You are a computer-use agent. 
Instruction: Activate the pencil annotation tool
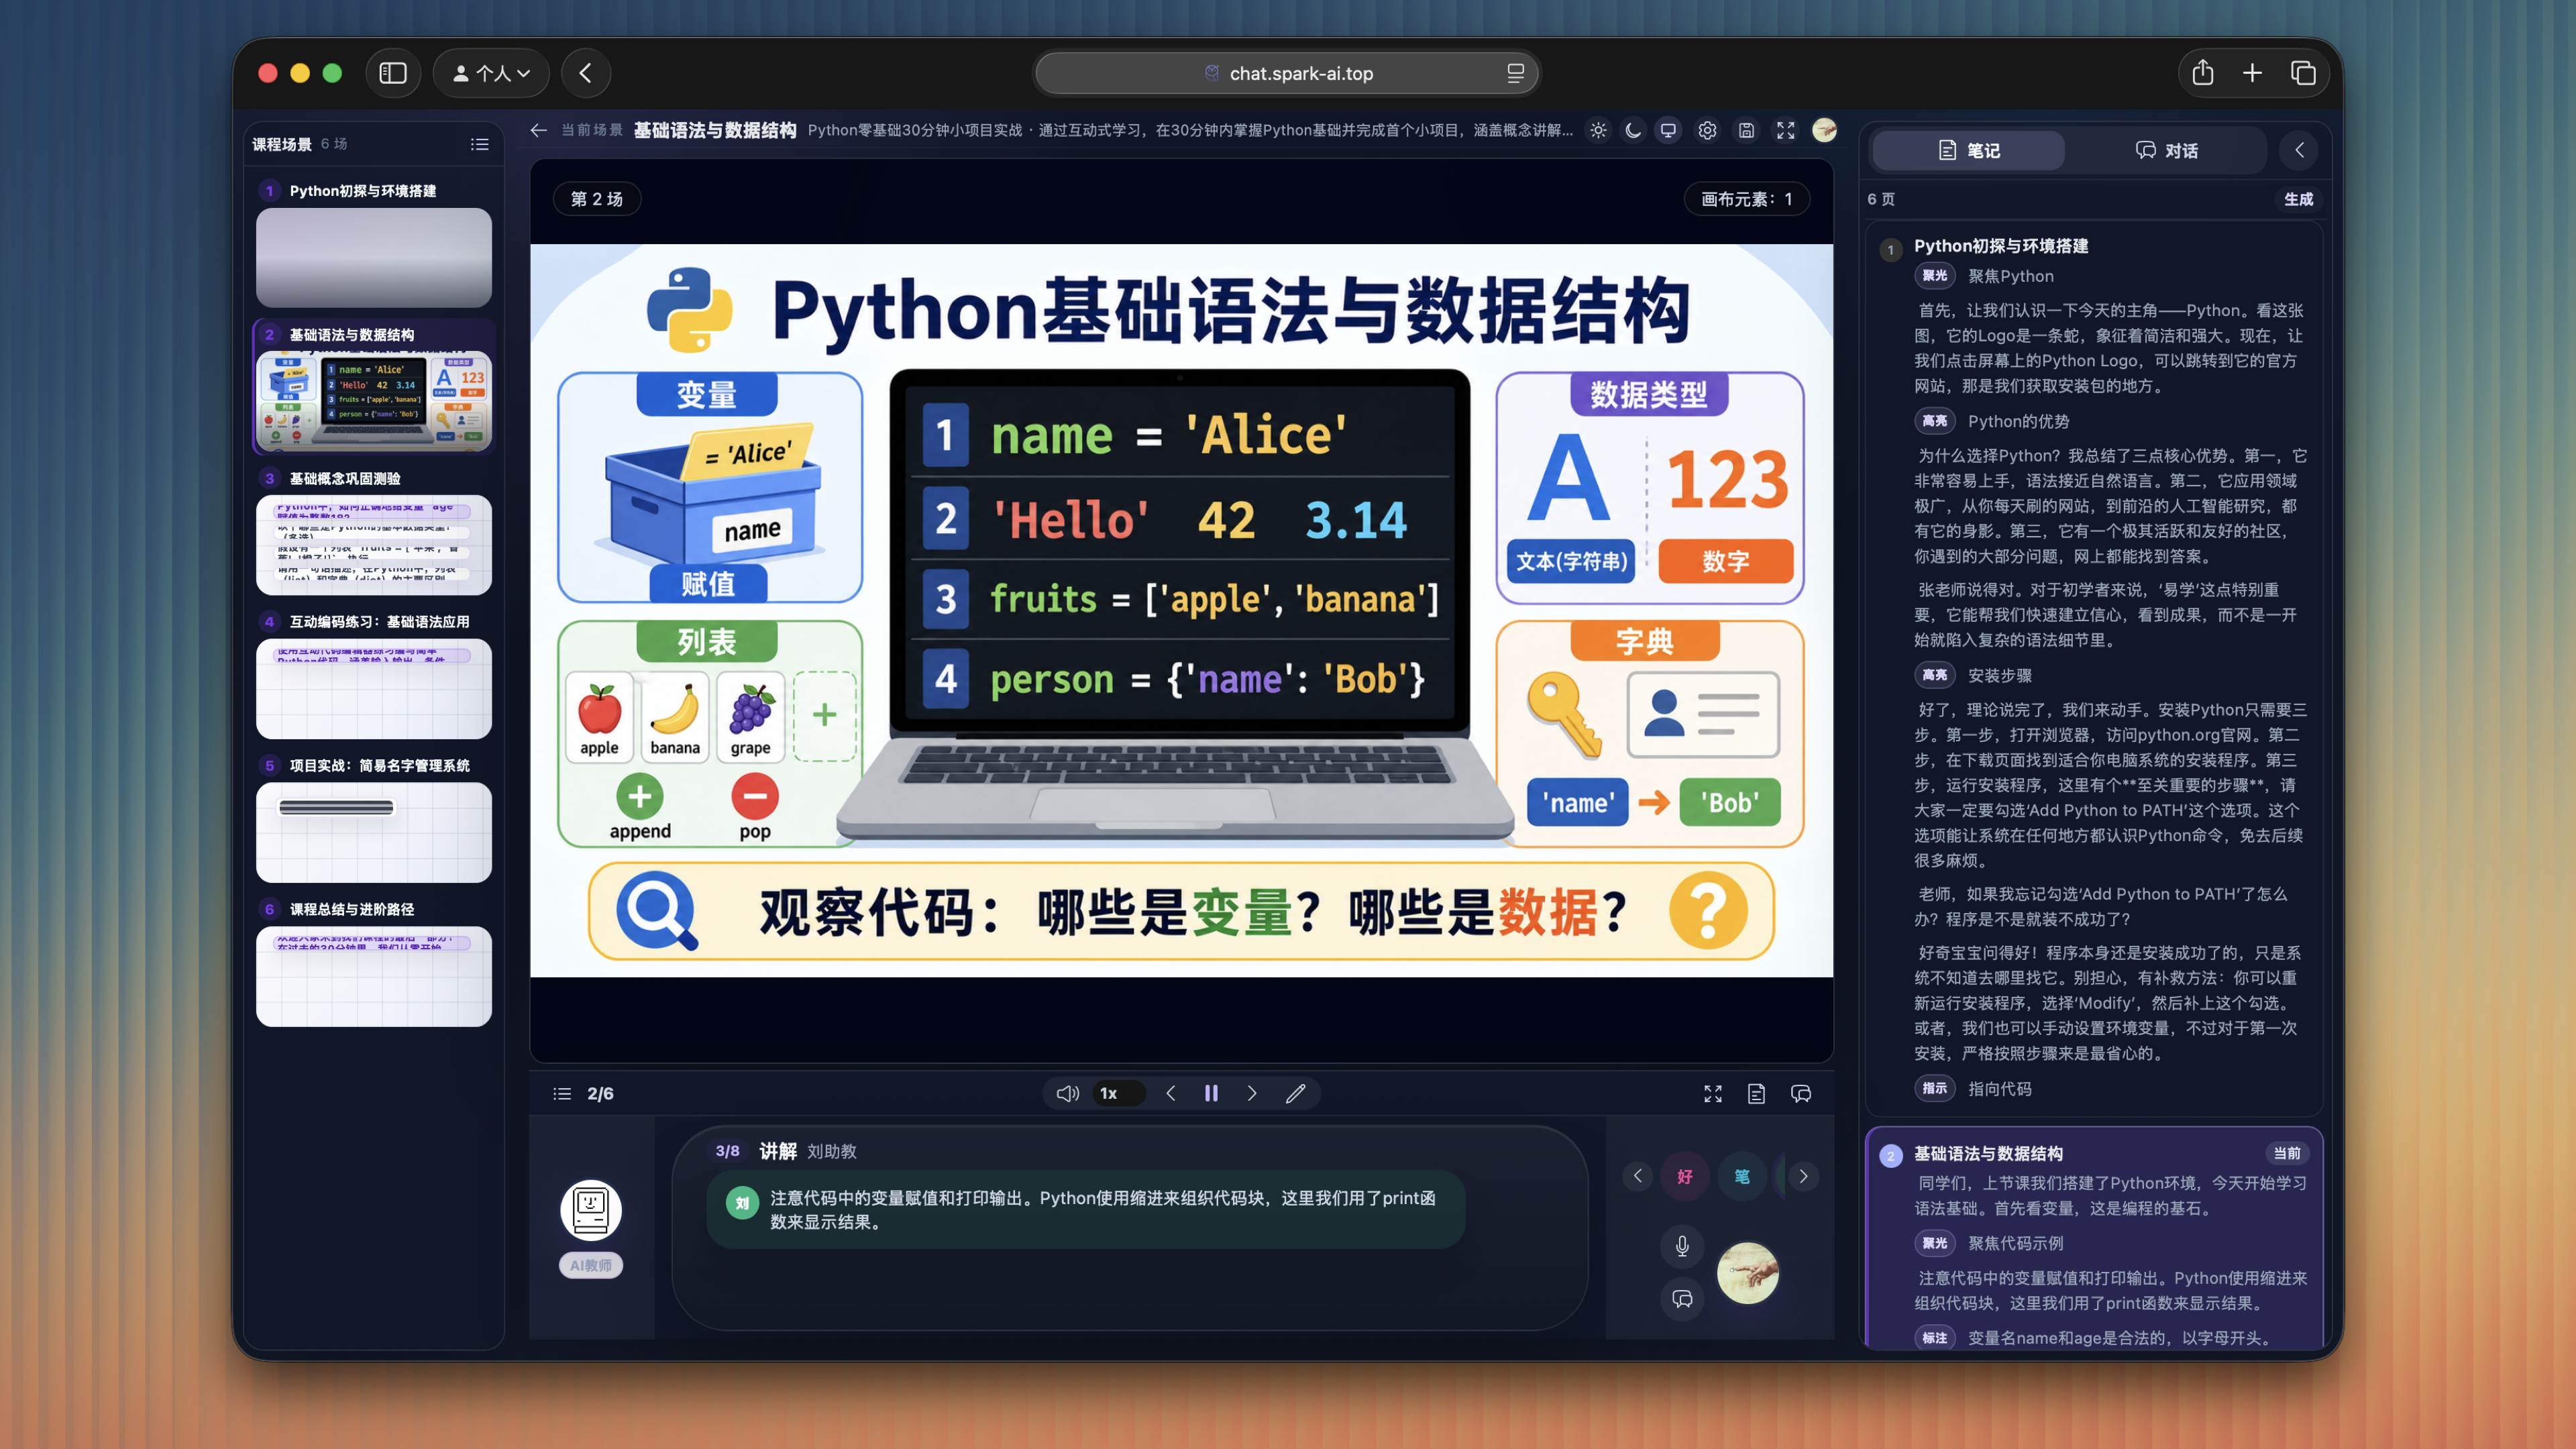click(x=1295, y=1094)
